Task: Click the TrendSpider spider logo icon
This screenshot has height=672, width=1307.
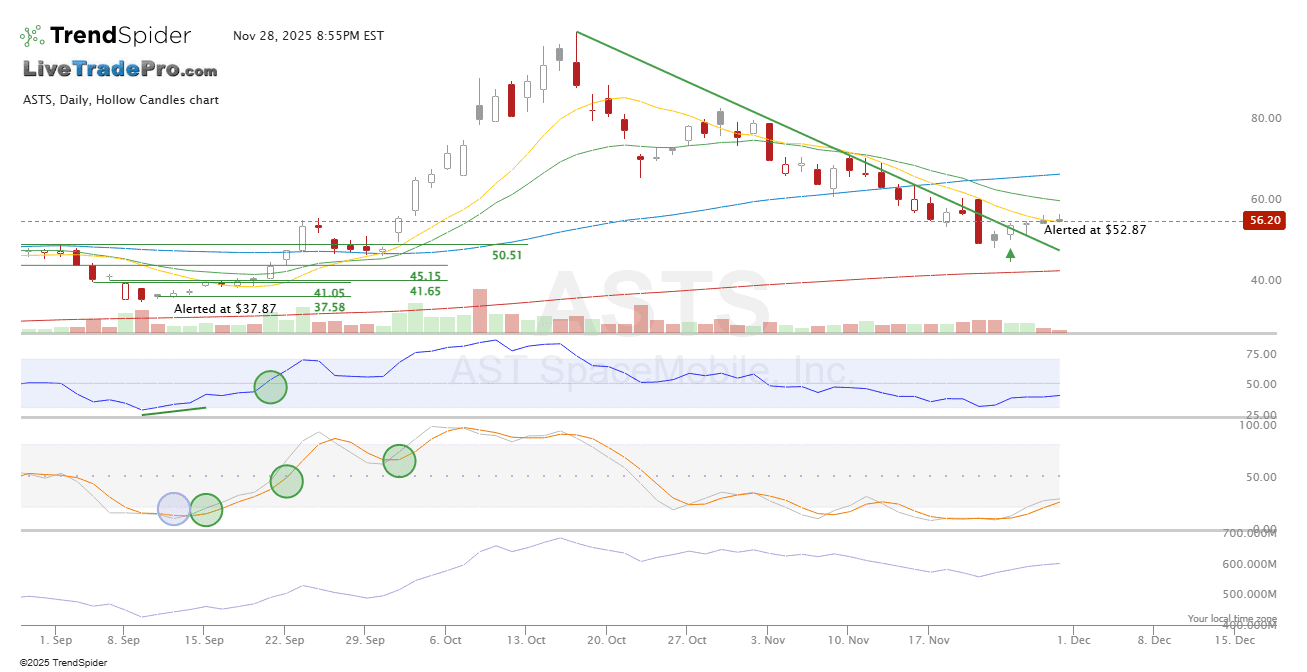Action: click(x=32, y=36)
